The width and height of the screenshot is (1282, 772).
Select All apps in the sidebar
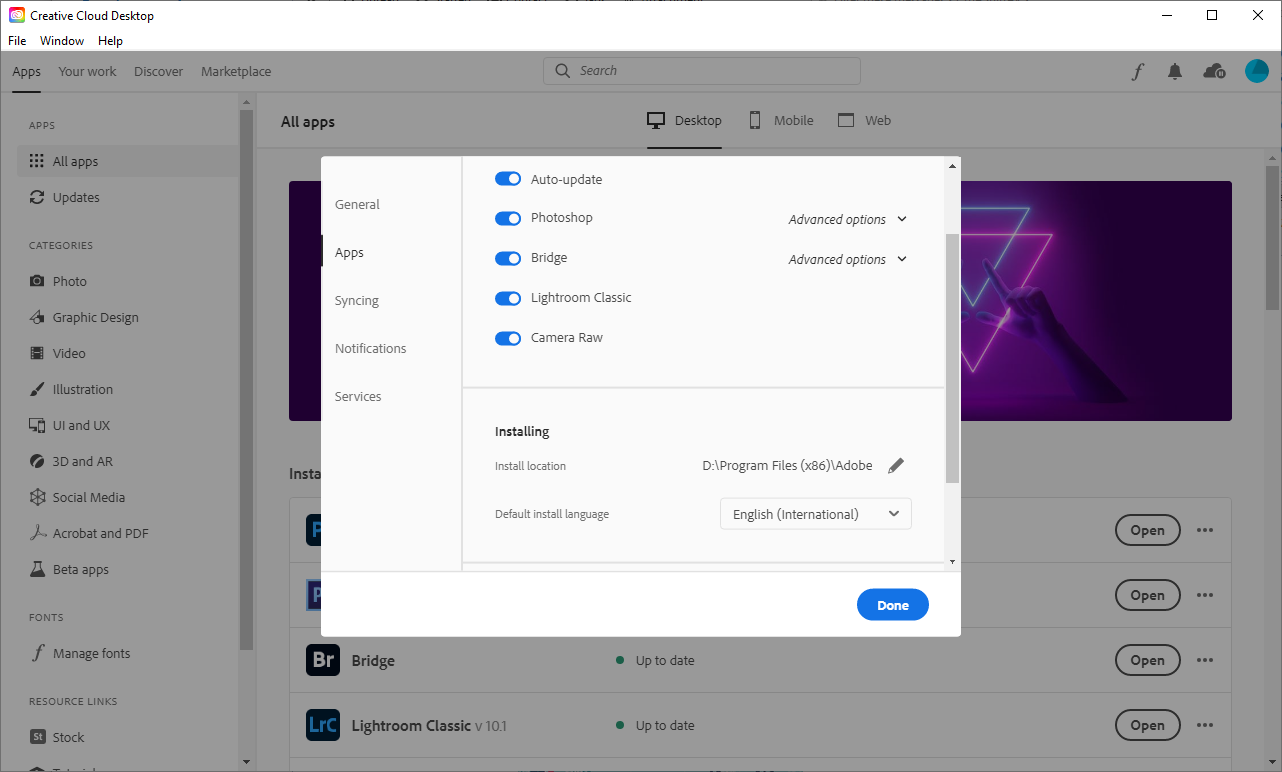(128, 161)
